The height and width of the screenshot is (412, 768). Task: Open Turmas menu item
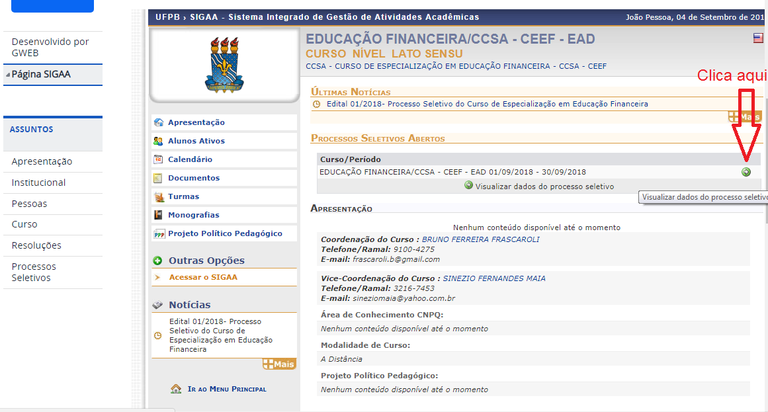[184, 196]
